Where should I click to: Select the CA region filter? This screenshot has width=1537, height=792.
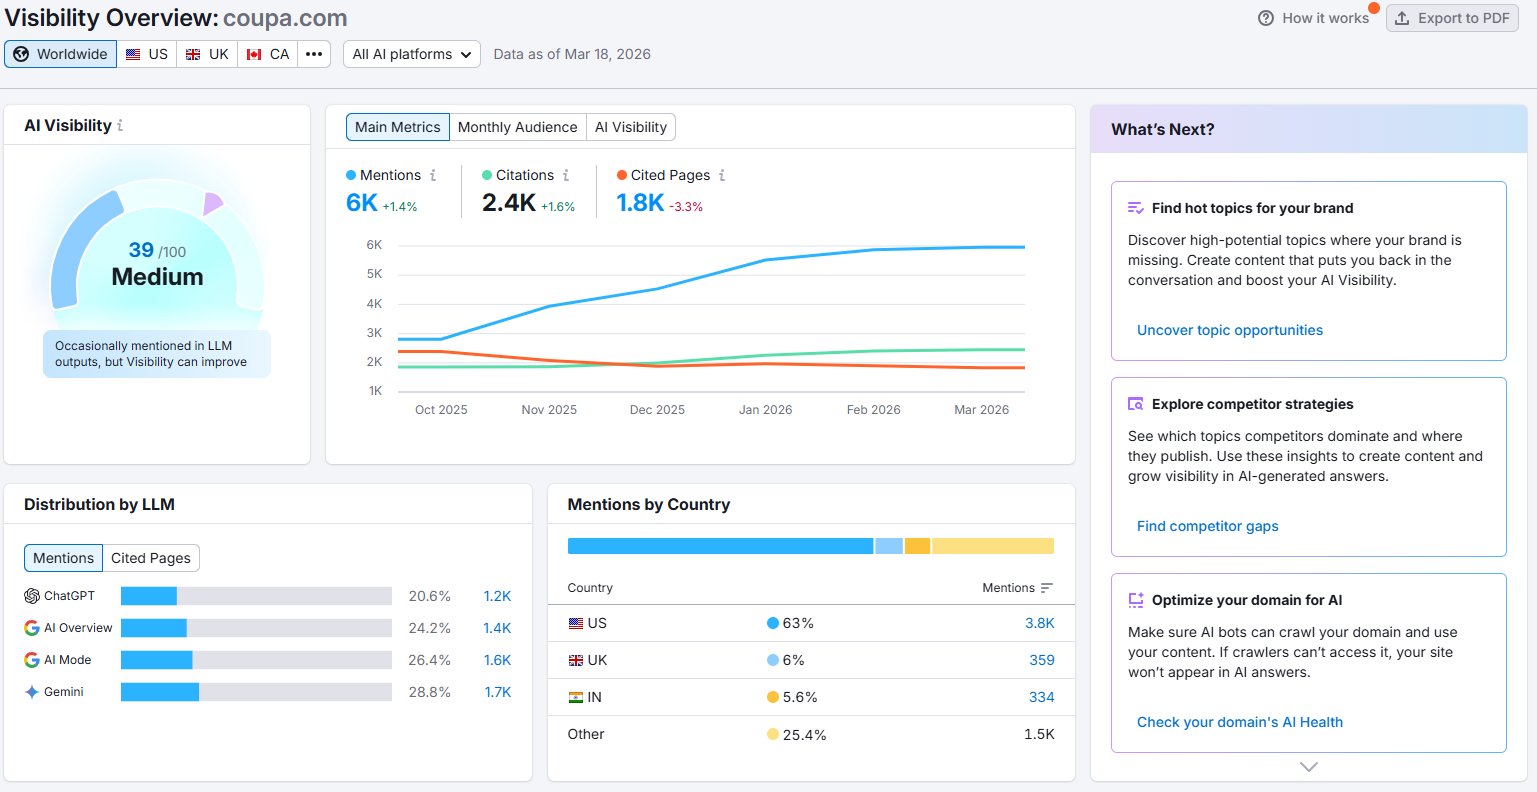pos(268,54)
